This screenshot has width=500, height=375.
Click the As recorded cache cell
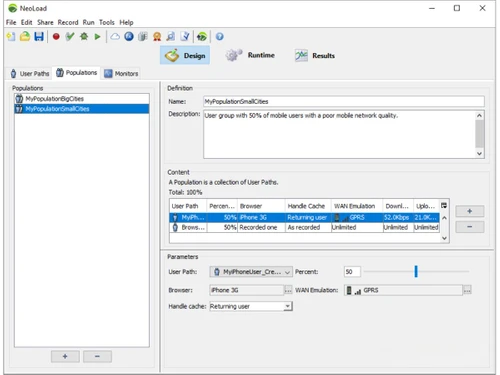click(x=308, y=227)
